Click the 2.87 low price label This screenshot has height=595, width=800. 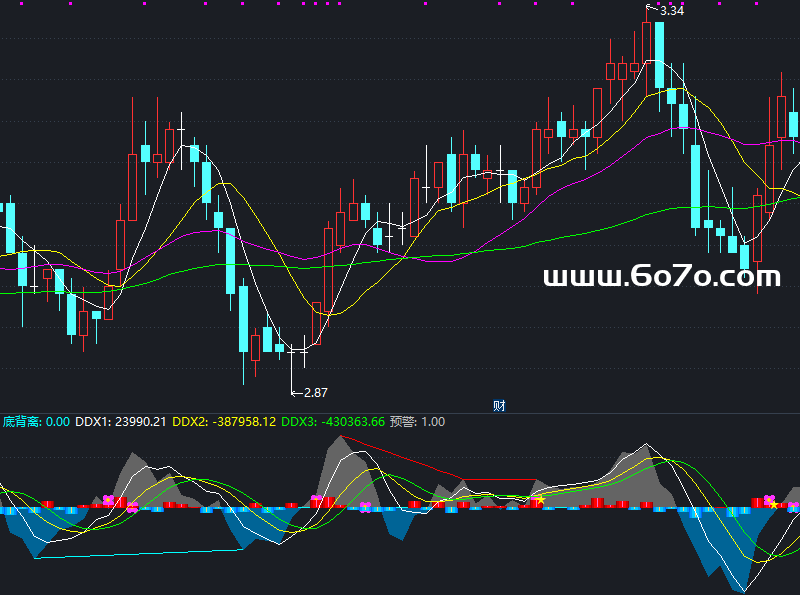point(315,392)
